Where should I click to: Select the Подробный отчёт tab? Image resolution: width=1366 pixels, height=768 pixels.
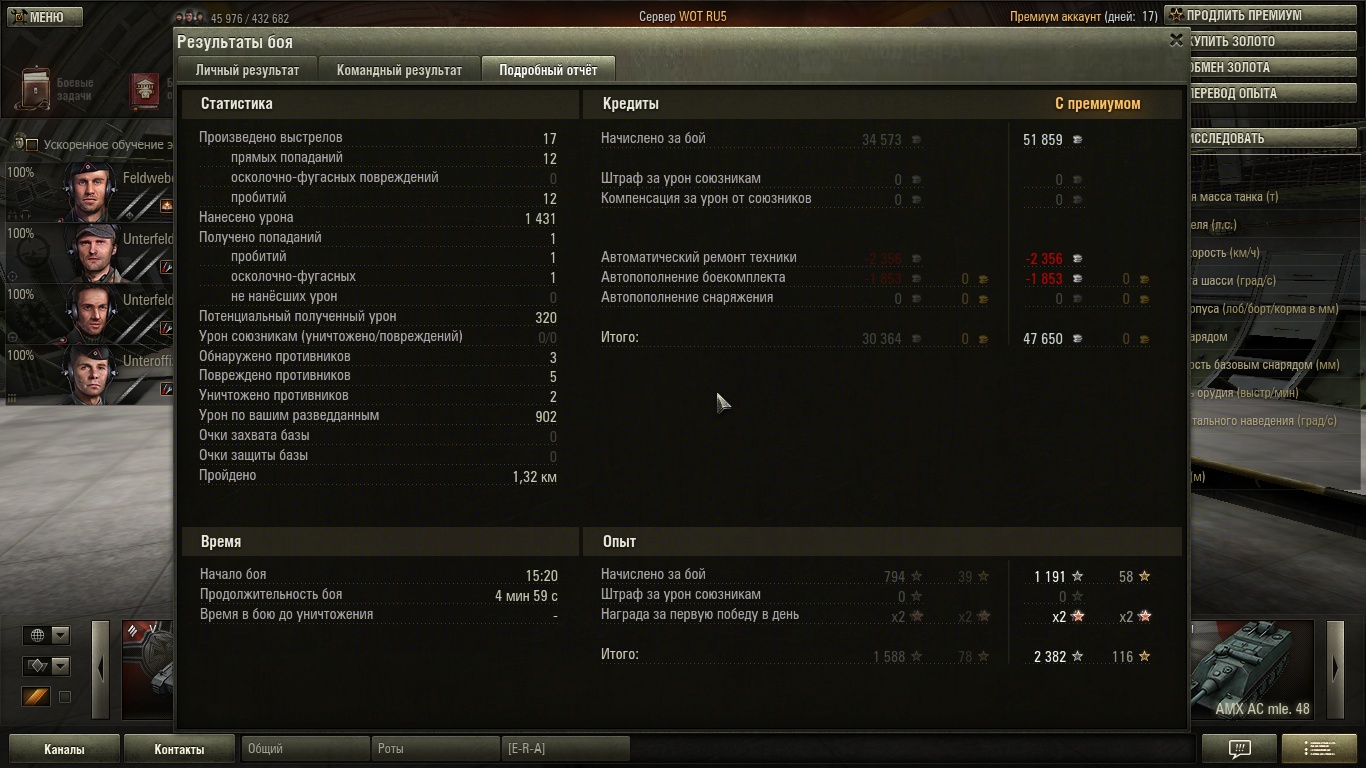[x=548, y=70]
